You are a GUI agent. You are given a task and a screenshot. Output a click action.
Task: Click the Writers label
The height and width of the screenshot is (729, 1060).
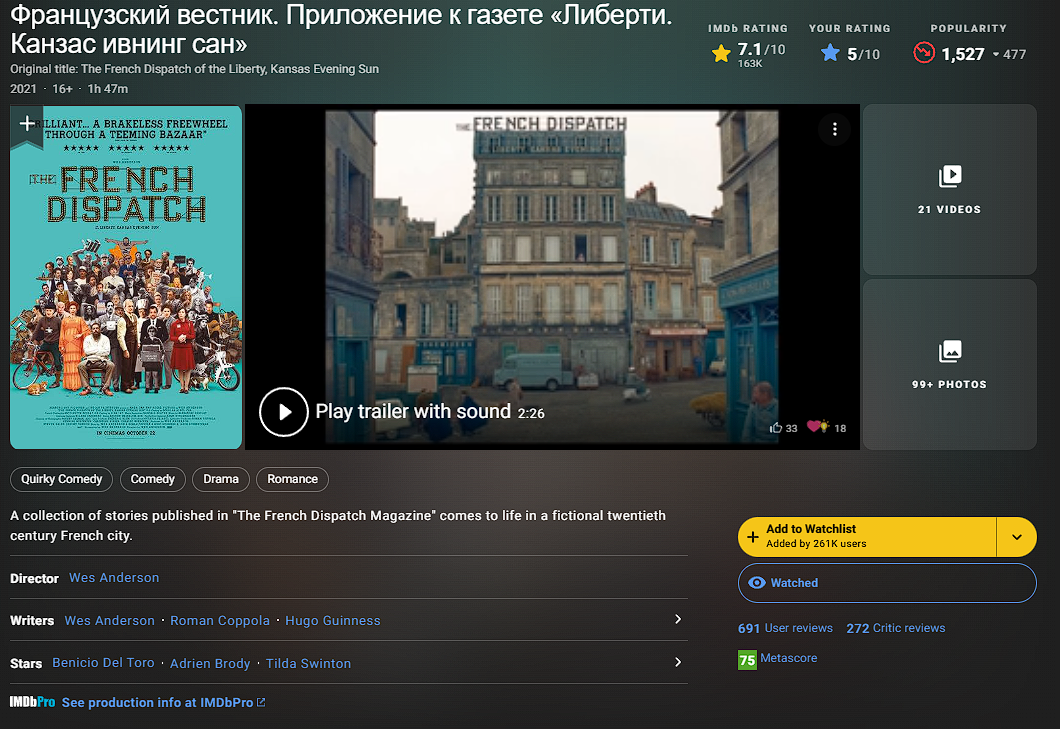(32, 620)
